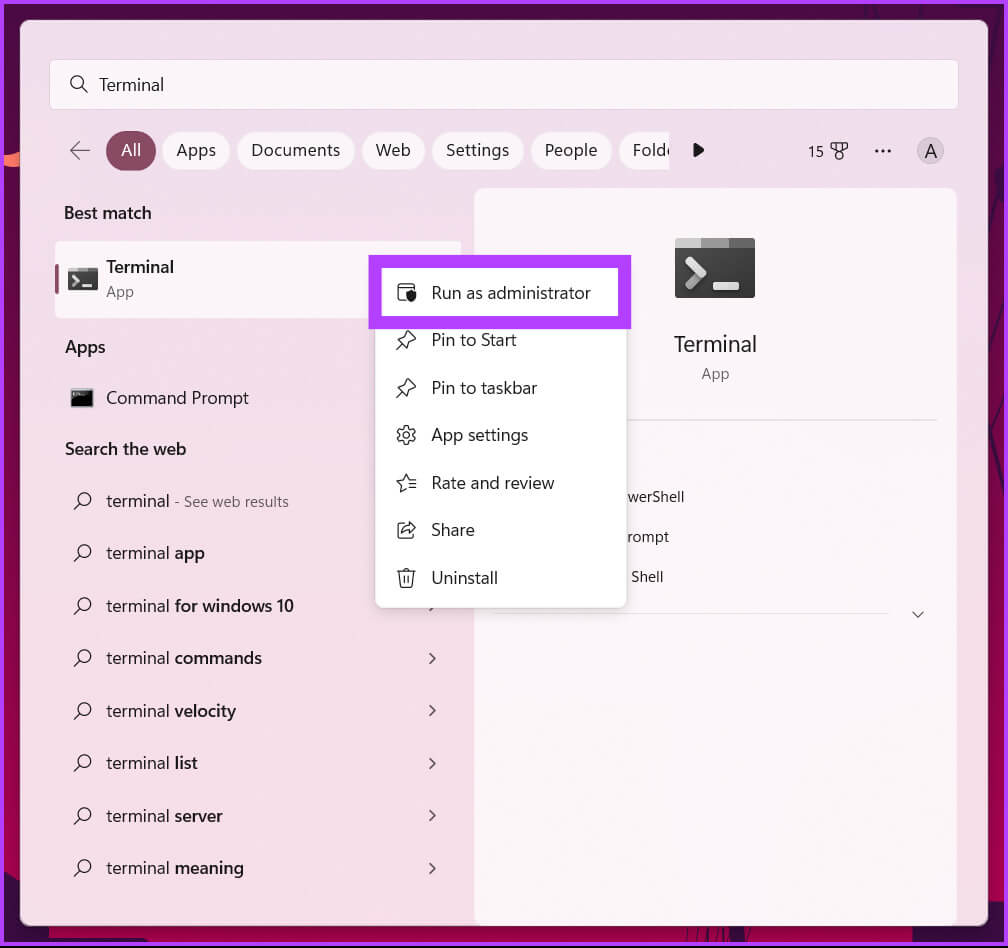Expand the chevron next to 'terminal meaning'

coord(432,868)
